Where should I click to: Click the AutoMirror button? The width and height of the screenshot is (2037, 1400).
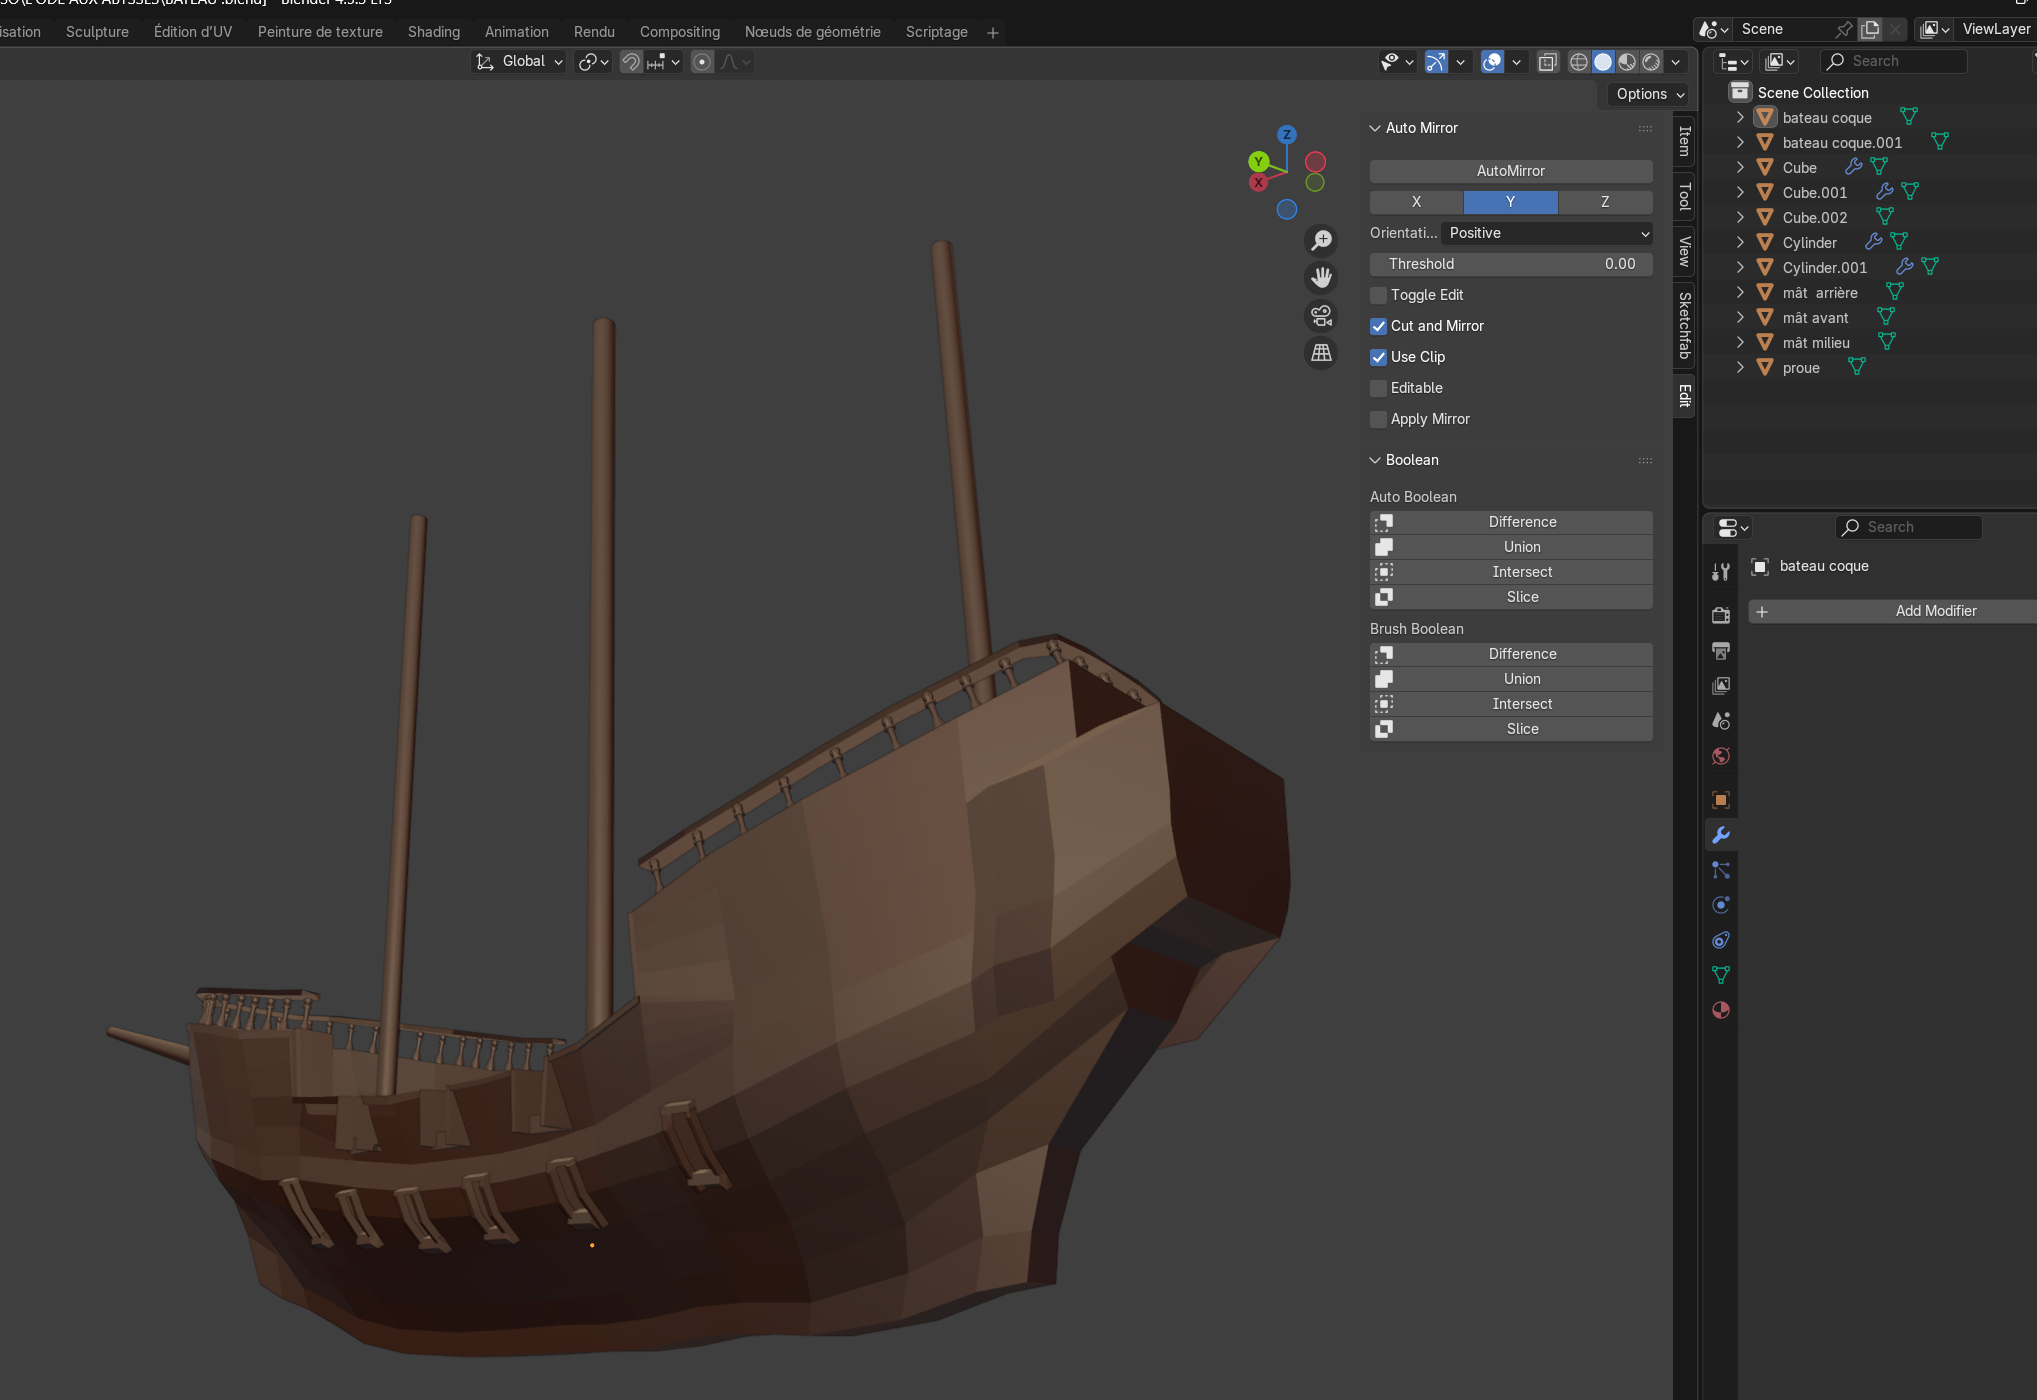tap(1510, 171)
